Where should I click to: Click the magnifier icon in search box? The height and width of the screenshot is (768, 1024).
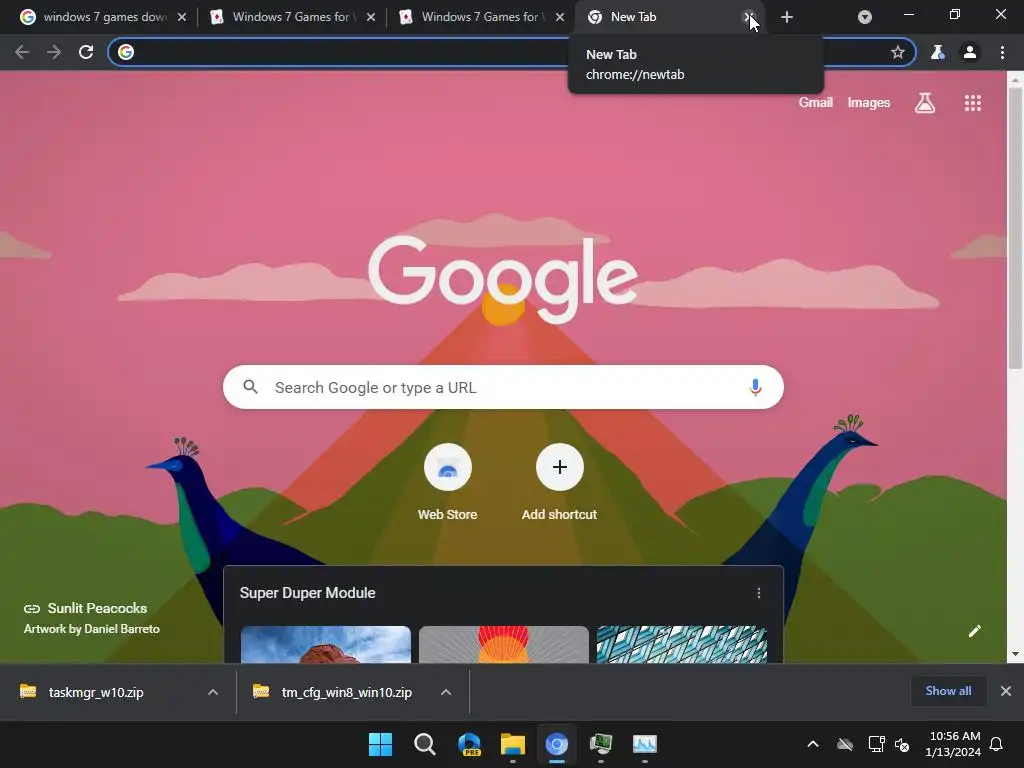[x=250, y=387]
